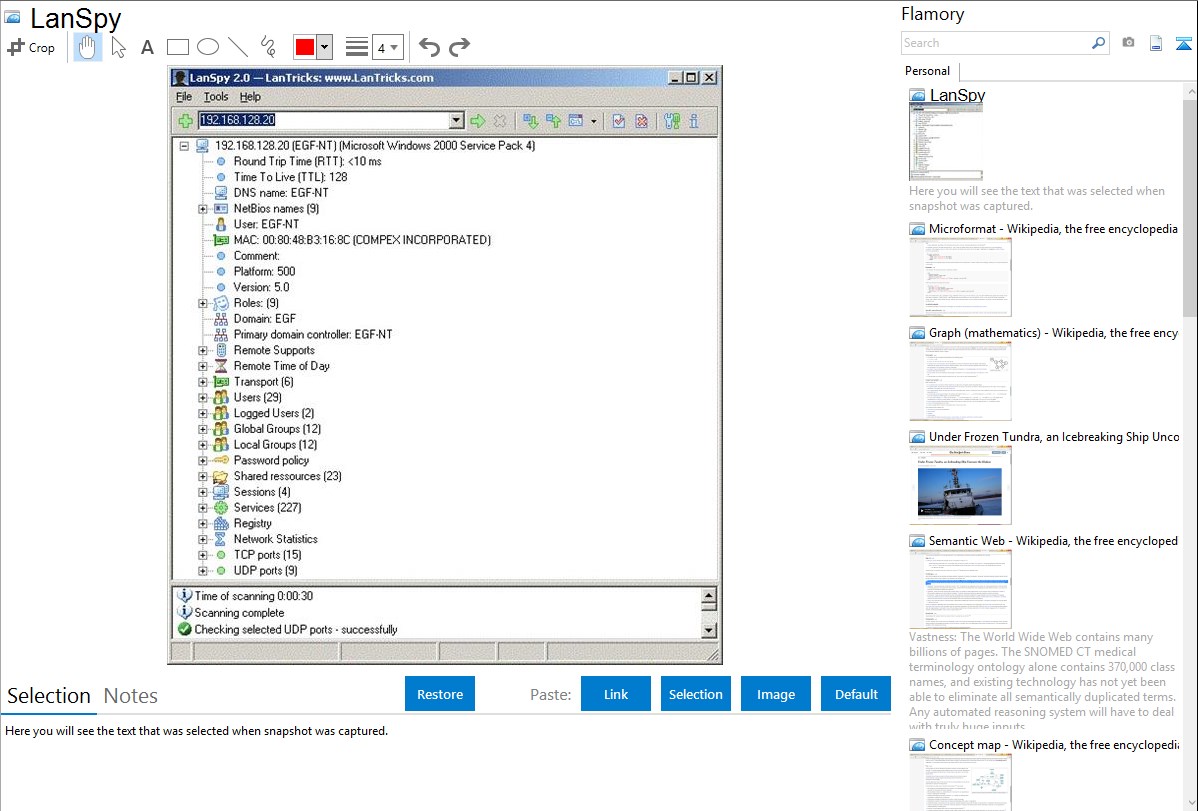This screenshot has height=811, width=1198.
Task: Select the arrow pointer tool
Action: pos(118,47)
